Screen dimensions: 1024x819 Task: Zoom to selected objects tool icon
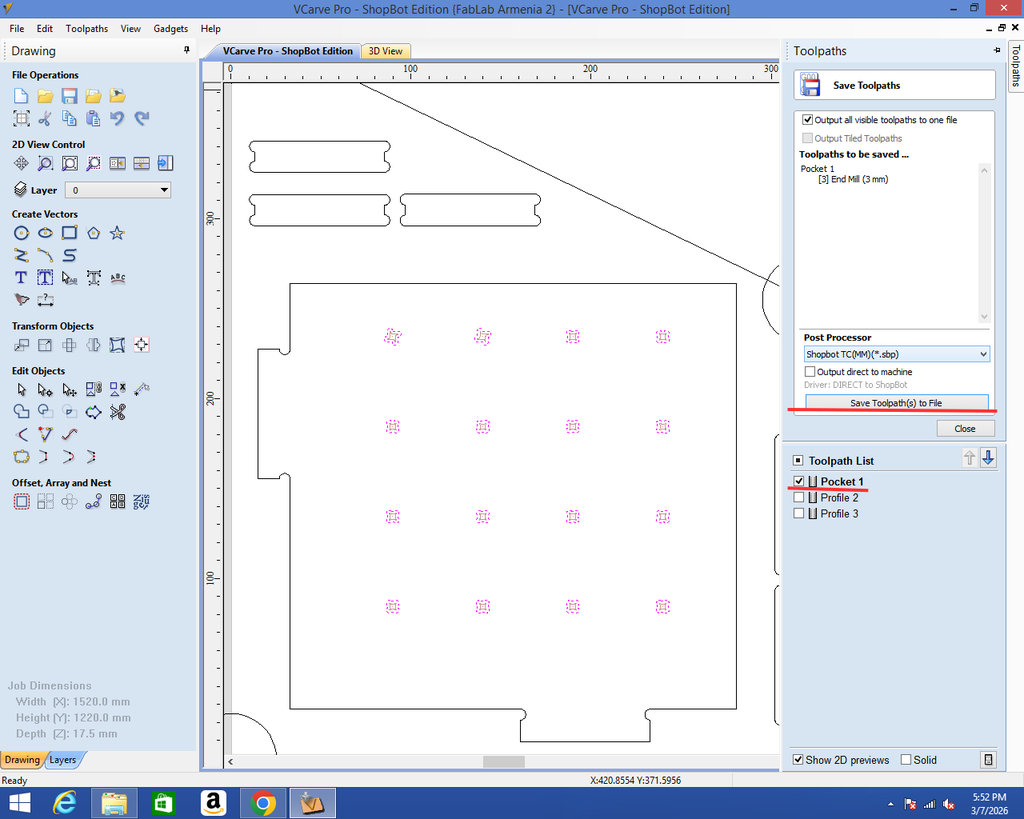click(x=93, y=163)
